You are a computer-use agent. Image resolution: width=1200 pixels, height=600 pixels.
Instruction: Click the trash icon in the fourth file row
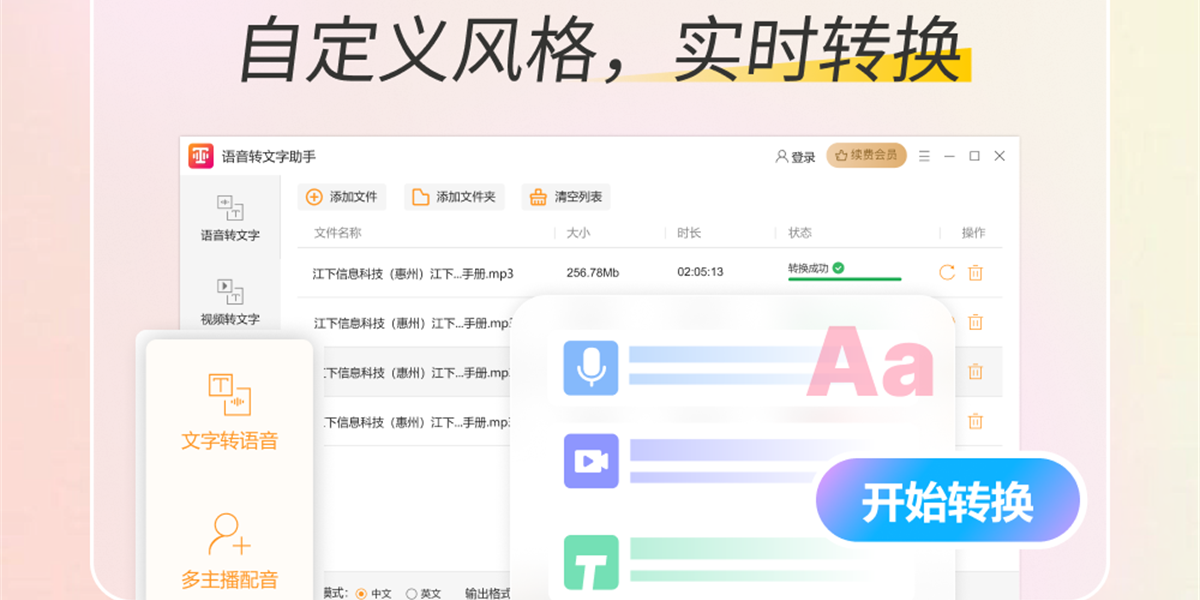coord(975,422)
